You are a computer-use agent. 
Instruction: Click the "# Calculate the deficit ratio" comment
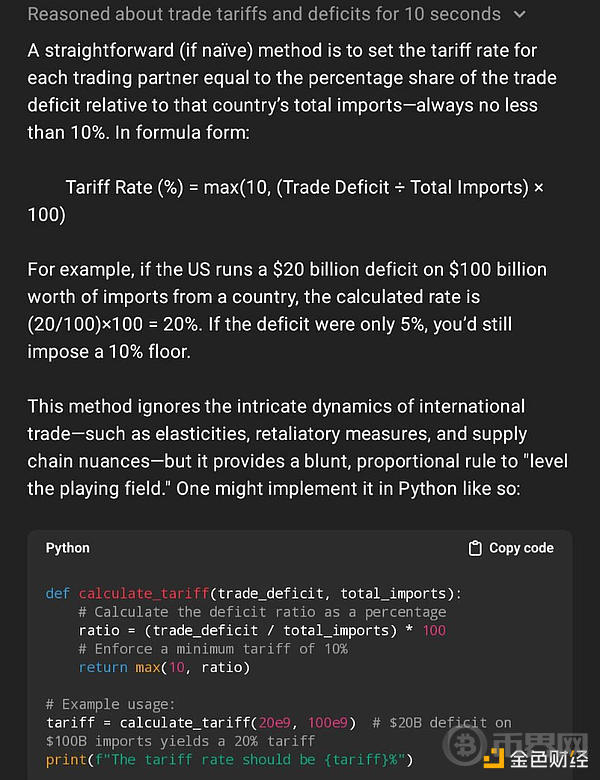(262, 612)
